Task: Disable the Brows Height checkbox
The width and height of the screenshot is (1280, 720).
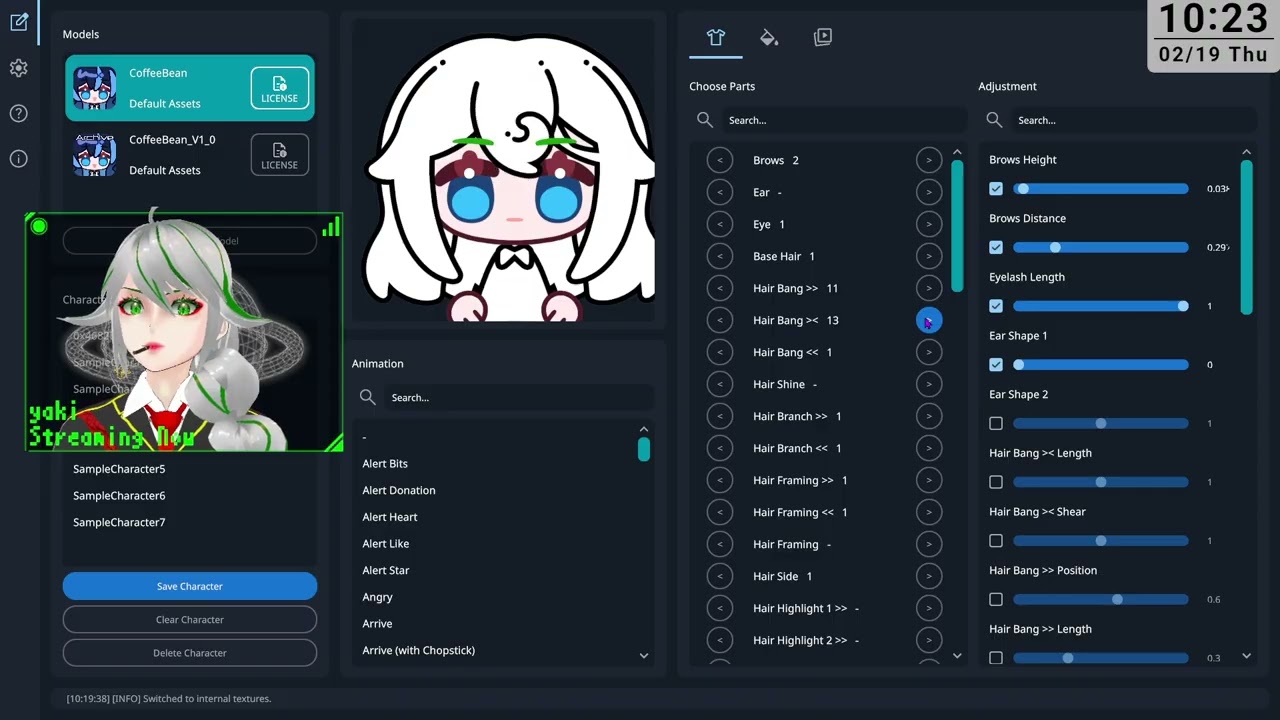Action: 996,188
